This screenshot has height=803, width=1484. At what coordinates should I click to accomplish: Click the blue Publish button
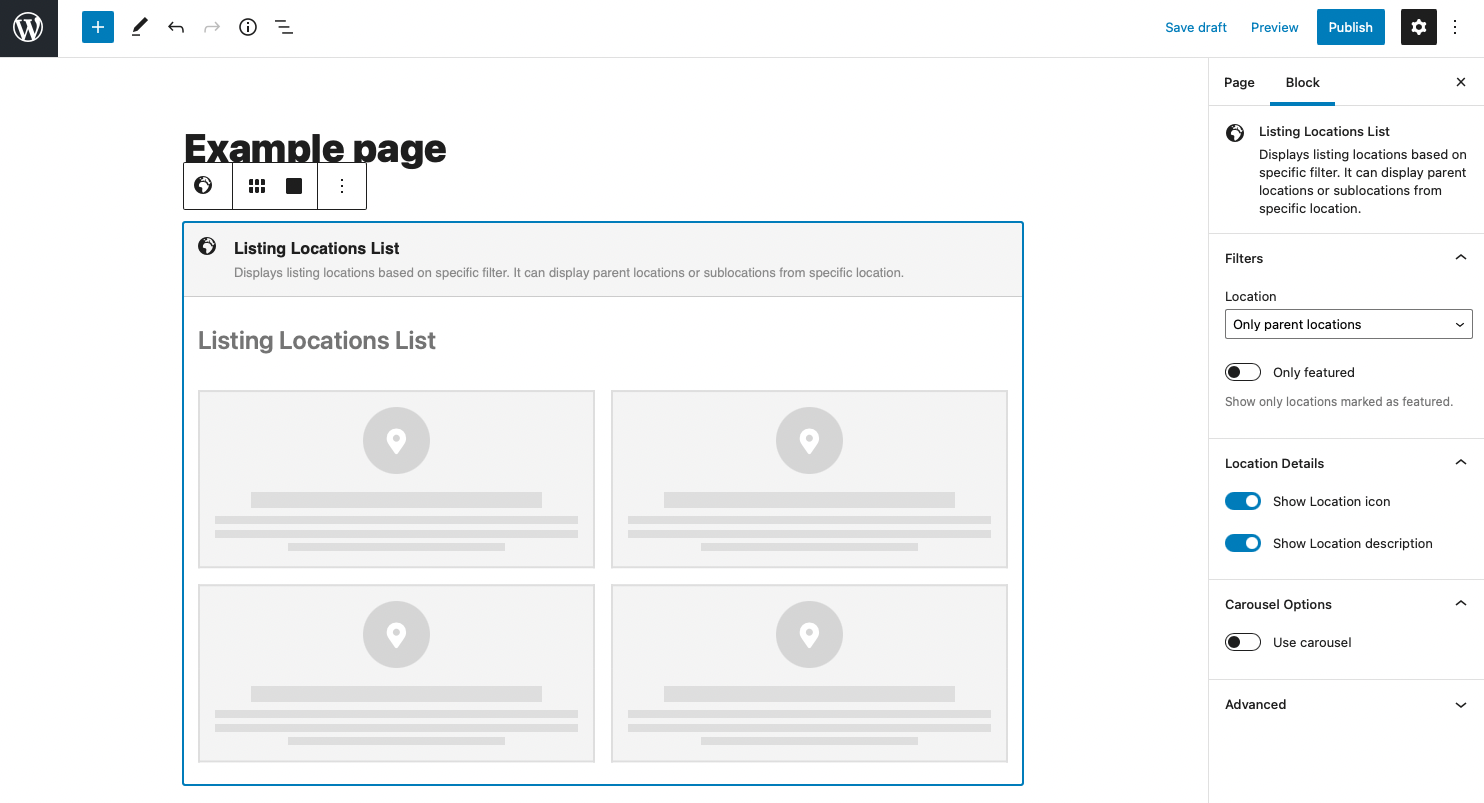[x=1350, y=27]
